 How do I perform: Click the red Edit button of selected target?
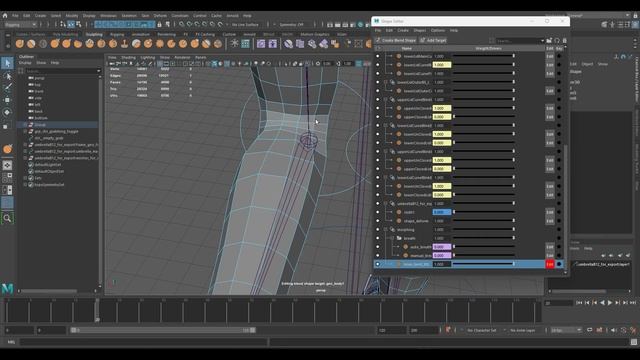tap(550, 264)
